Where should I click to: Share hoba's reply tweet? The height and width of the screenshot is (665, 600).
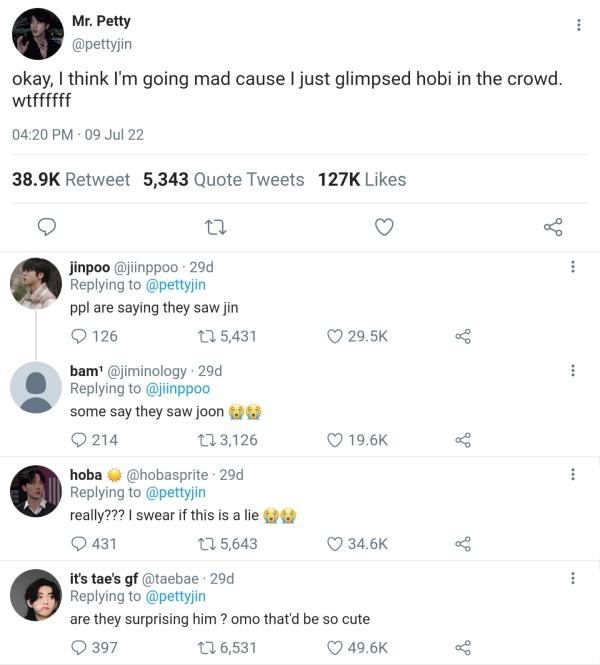pyautogui.click(x=462, y=544)
